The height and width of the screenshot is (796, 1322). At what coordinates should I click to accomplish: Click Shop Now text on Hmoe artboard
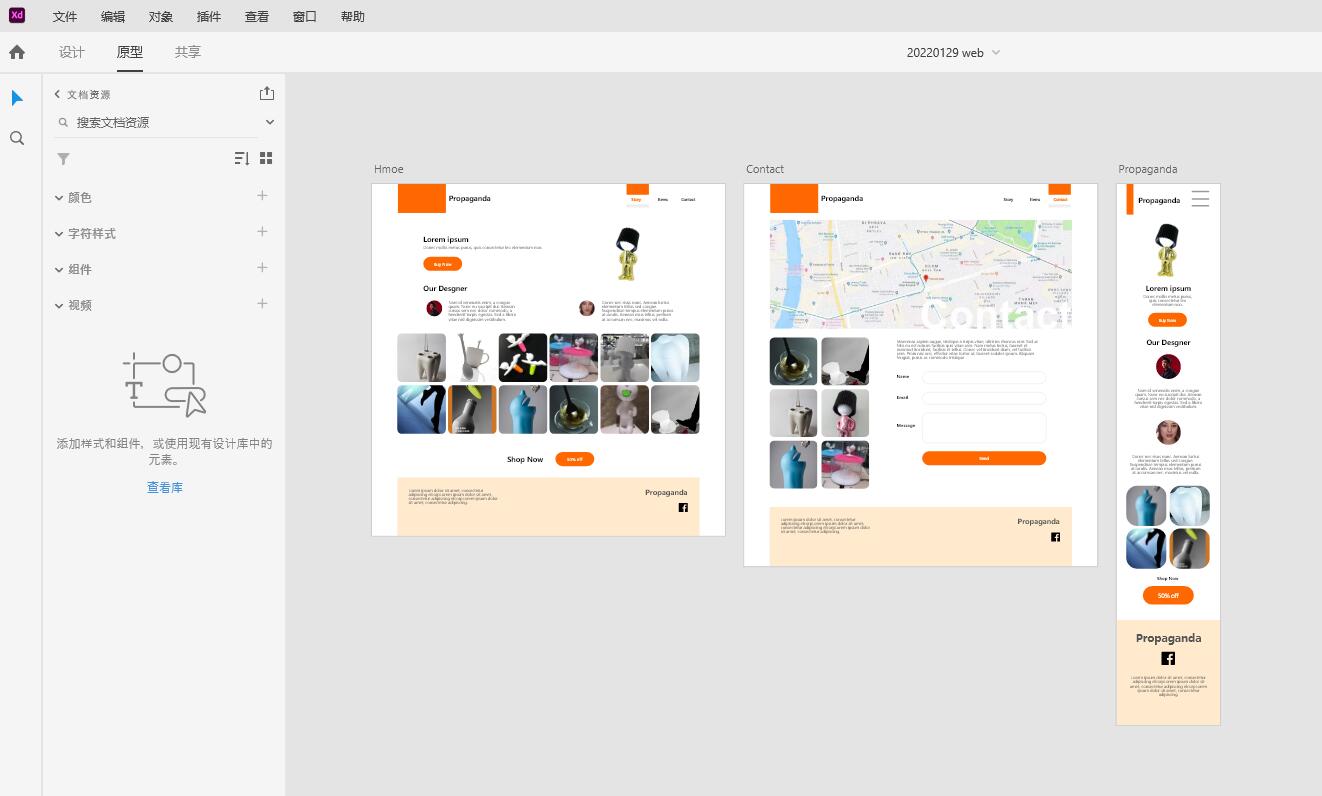[525, 459]
